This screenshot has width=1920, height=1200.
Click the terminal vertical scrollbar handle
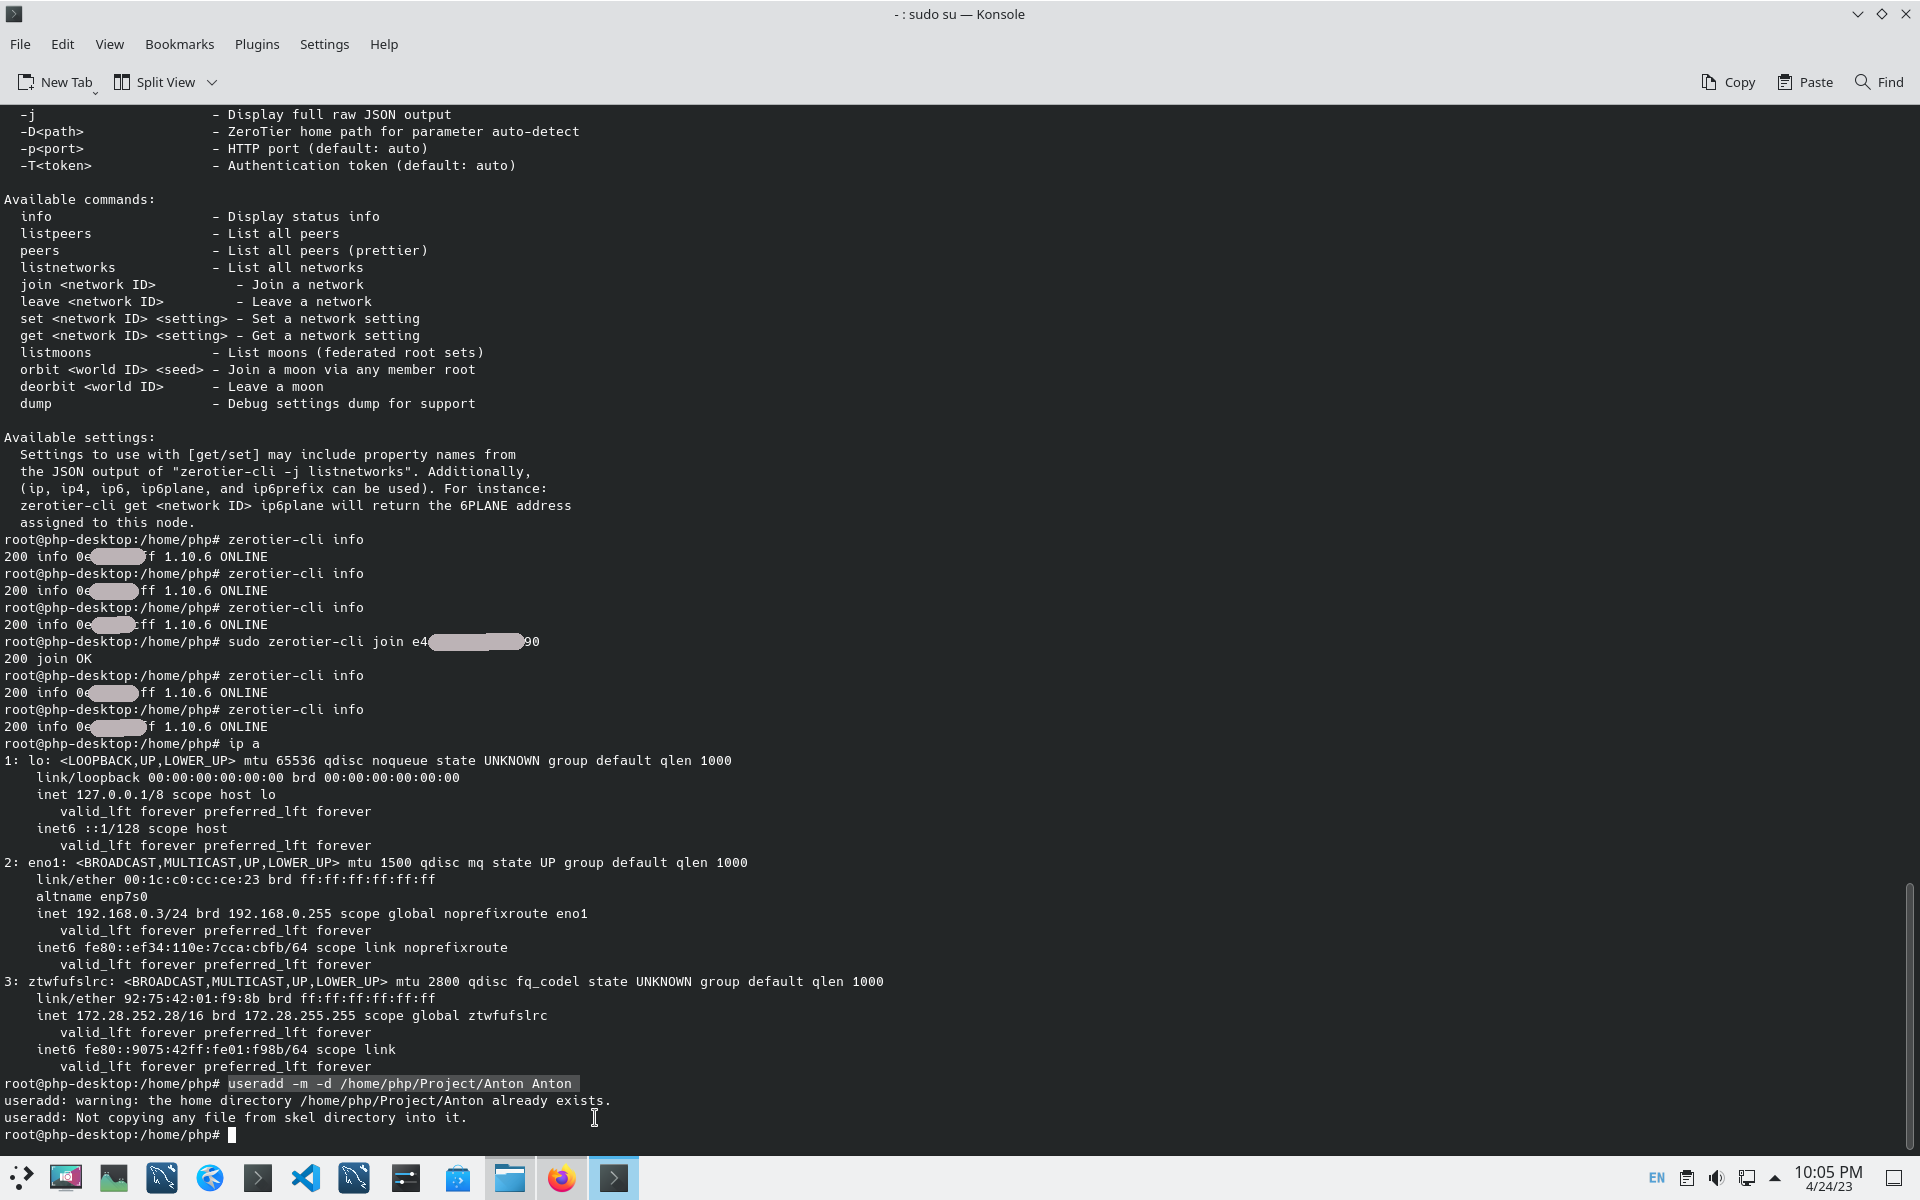[x=1909, y=1015]
